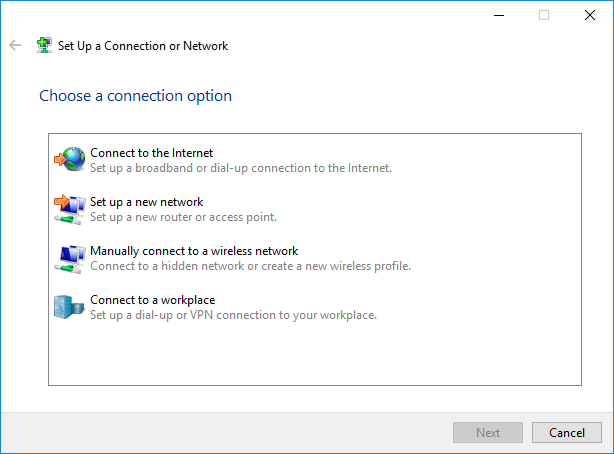Click the Set up a new network icon
This screenshot has height=454, width=614.
coord(70,208)
